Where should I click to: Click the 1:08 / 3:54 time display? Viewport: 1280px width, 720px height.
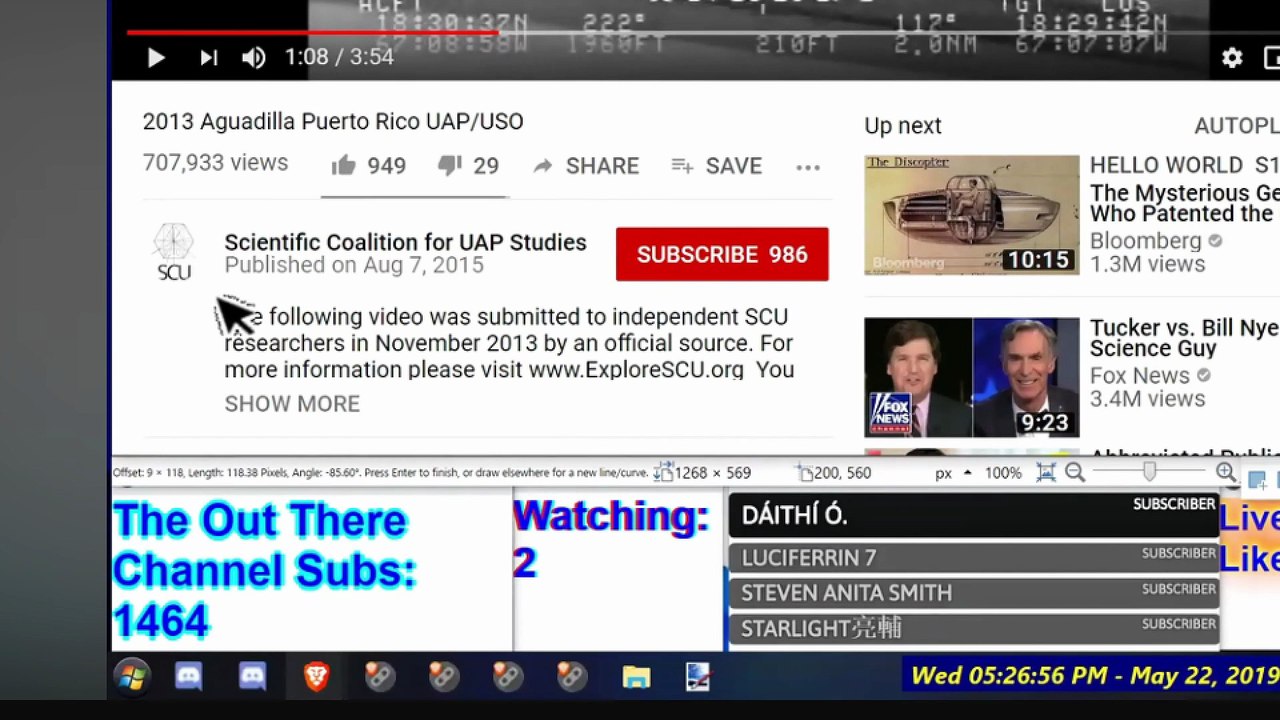point(339,57)
